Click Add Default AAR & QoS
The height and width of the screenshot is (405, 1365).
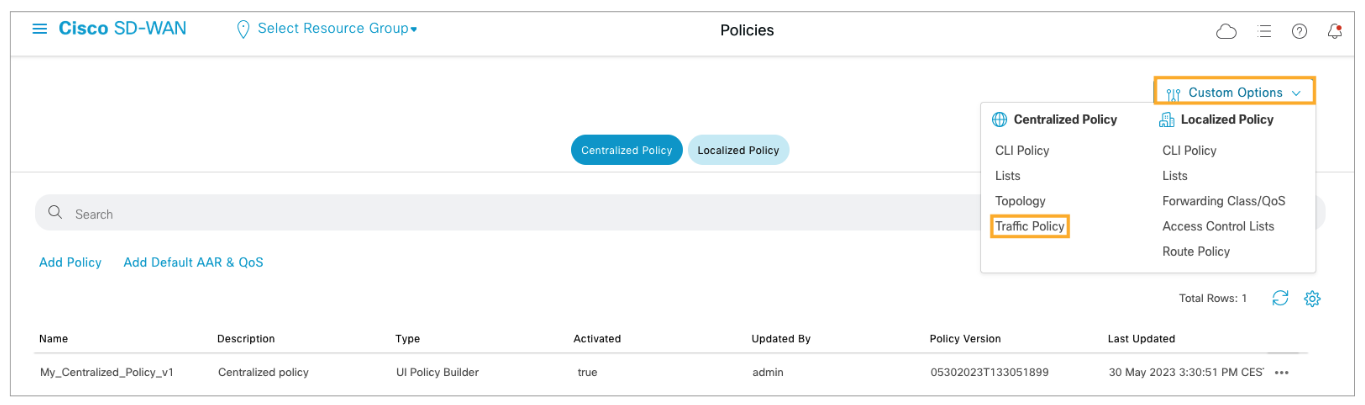[193, 262]
